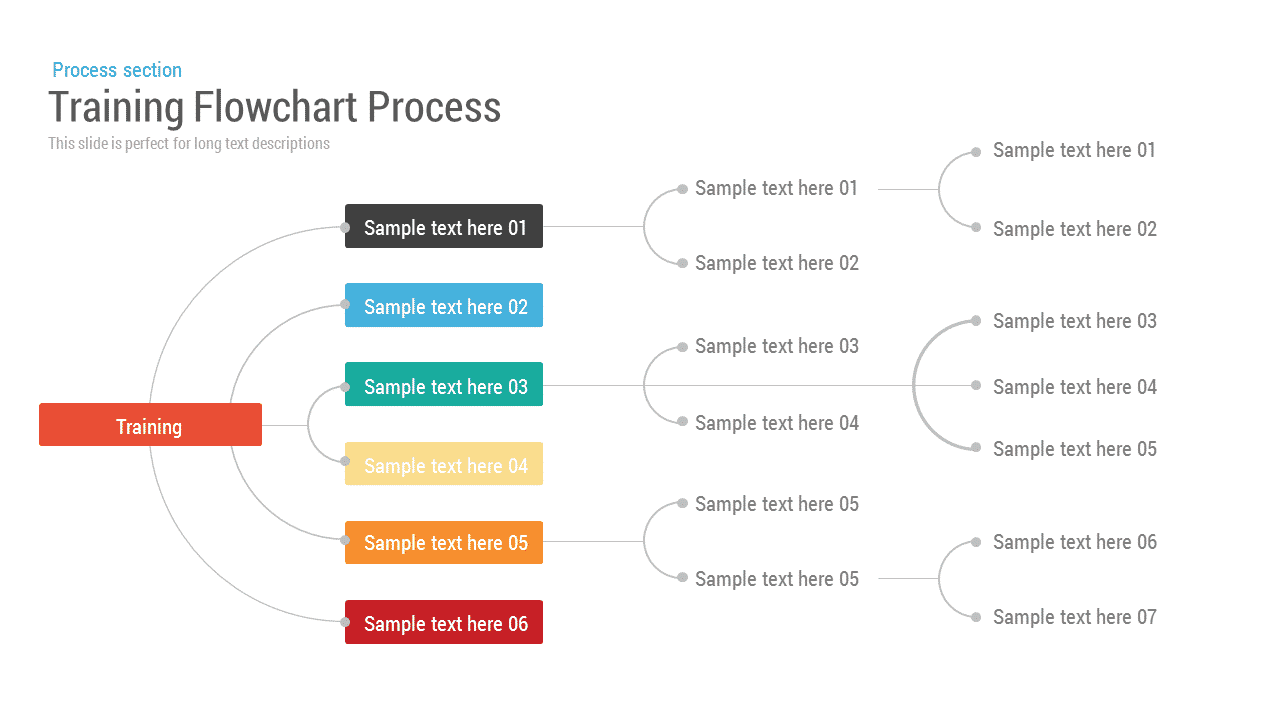Click middle column Sample text here 04 label
1280x720 pixels.
click(776, 423)
